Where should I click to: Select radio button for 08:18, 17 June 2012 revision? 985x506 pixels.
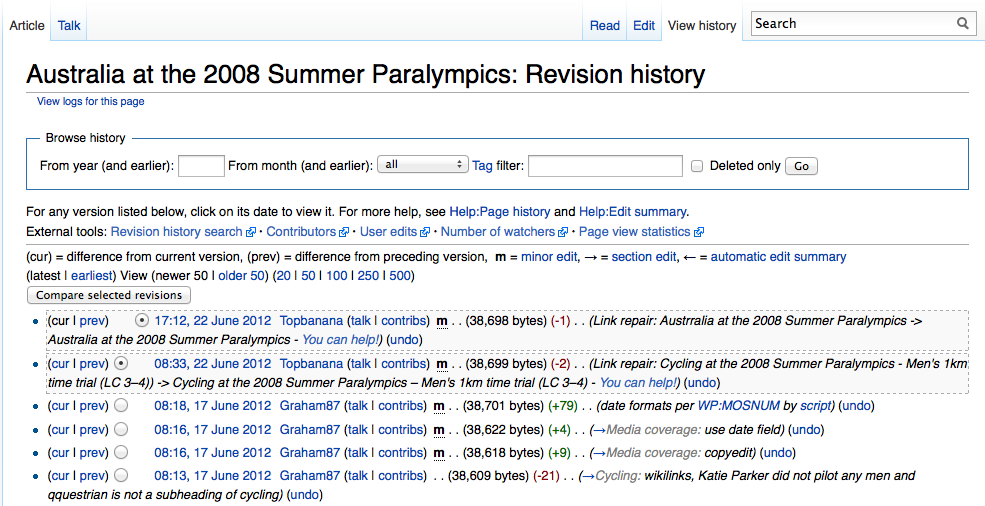click(122, 405)
